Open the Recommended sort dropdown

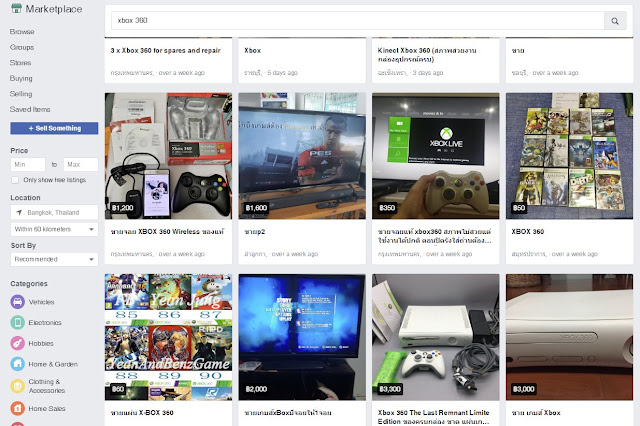click(54, 259)
